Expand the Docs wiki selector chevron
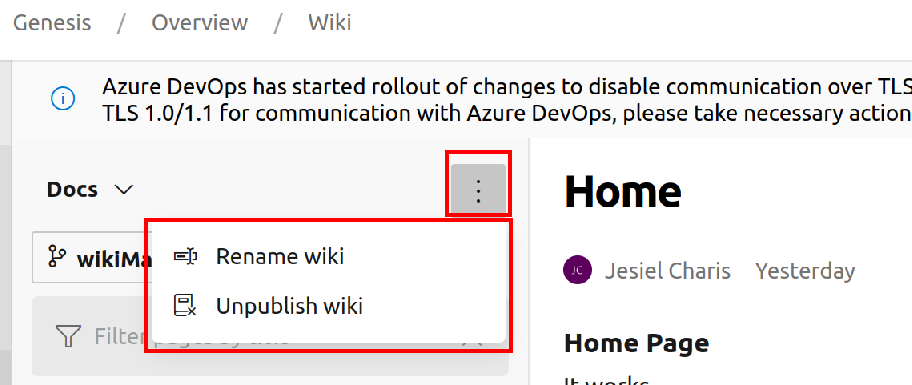 pos(124,190)
